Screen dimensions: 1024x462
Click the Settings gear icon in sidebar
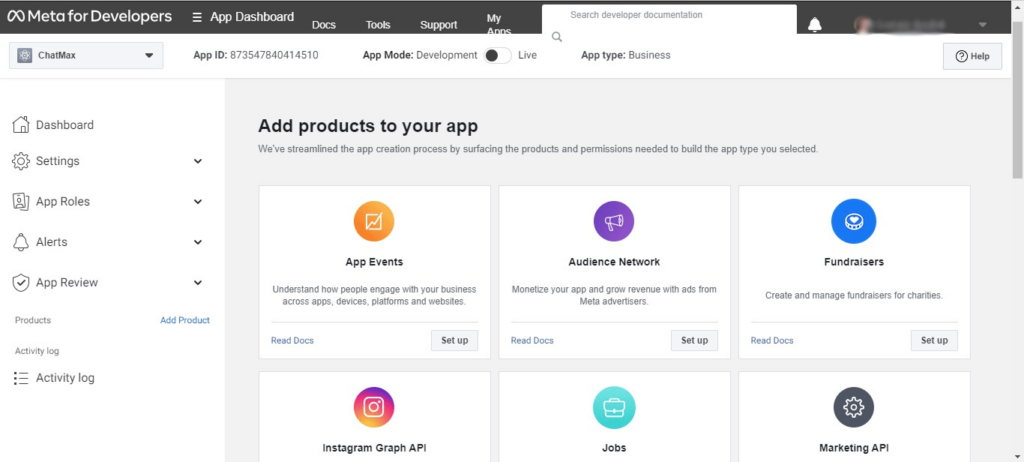(x=21, y=161)
